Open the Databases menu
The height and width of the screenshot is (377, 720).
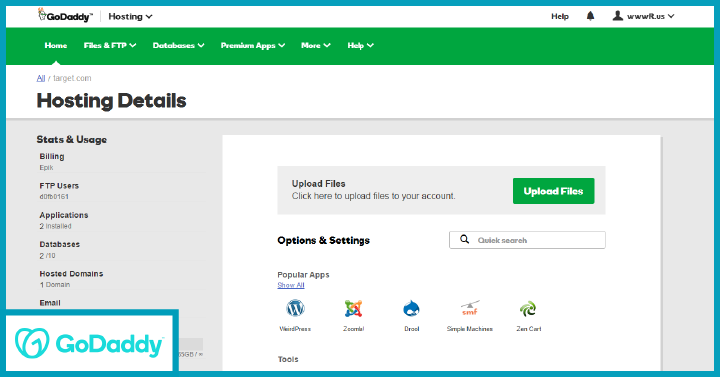click(179, 45)
